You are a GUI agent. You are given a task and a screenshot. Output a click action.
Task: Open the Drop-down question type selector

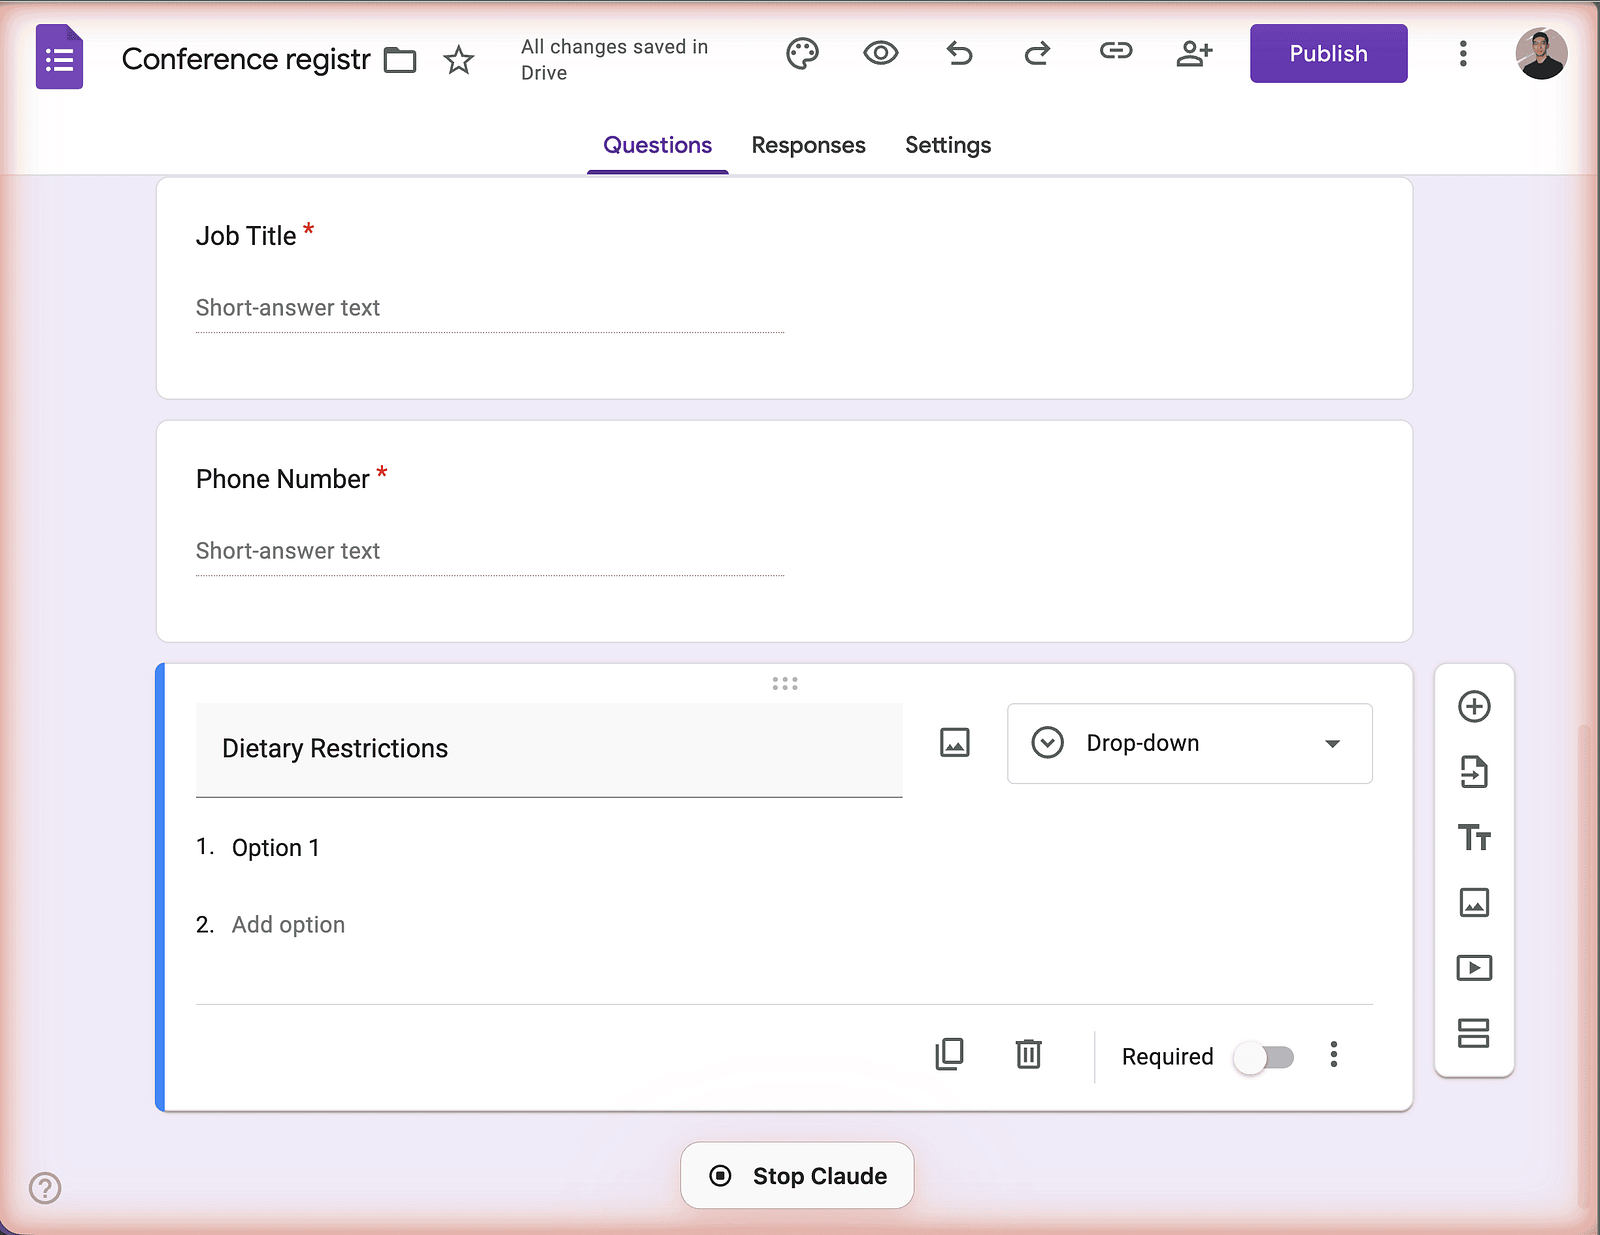(x=1189, y=743)
